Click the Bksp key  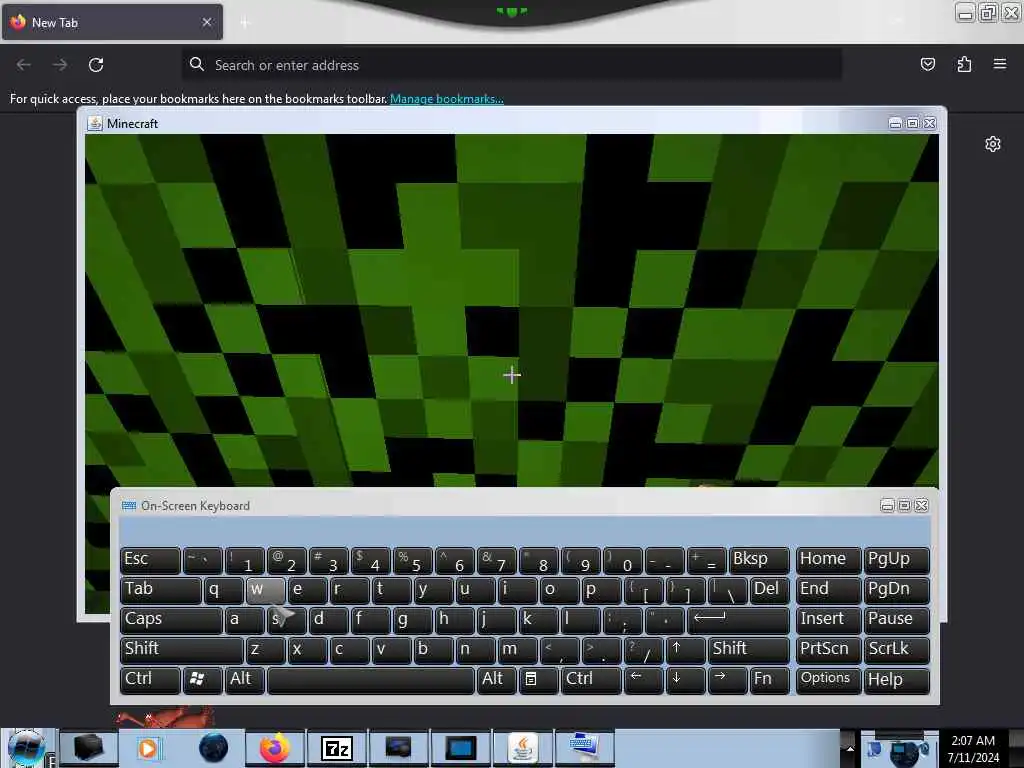pos(759,560)
